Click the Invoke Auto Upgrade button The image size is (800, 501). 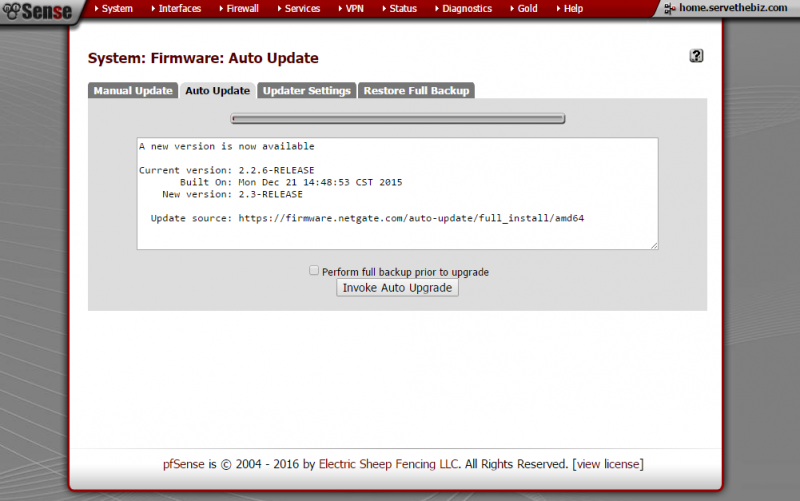397,288
